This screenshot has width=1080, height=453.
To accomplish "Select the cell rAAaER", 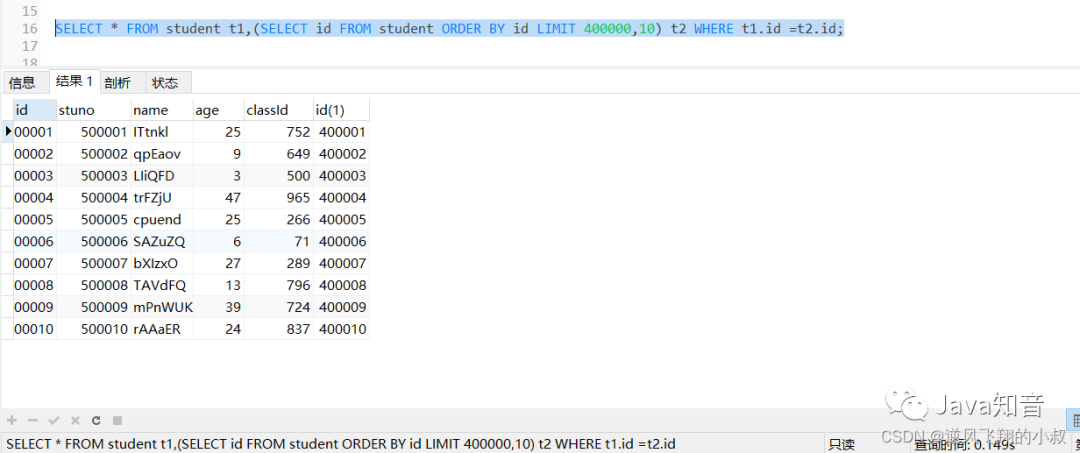I will click(162, 329).
